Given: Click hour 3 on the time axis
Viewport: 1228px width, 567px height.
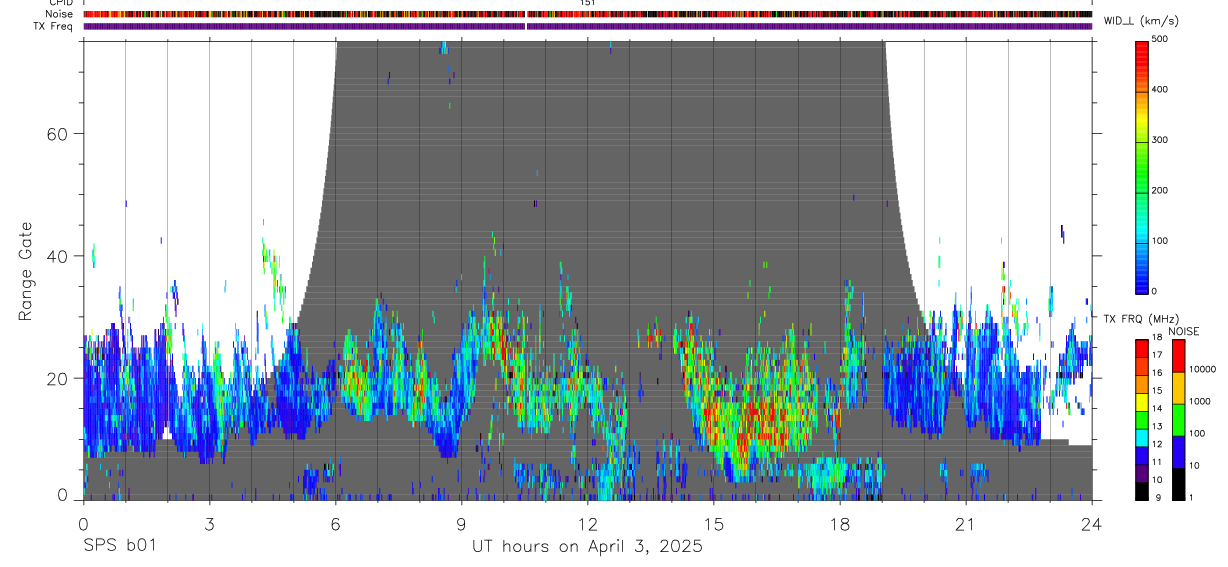Looking at the screenshot, I should pyautogui.click(x=208, y=523).
